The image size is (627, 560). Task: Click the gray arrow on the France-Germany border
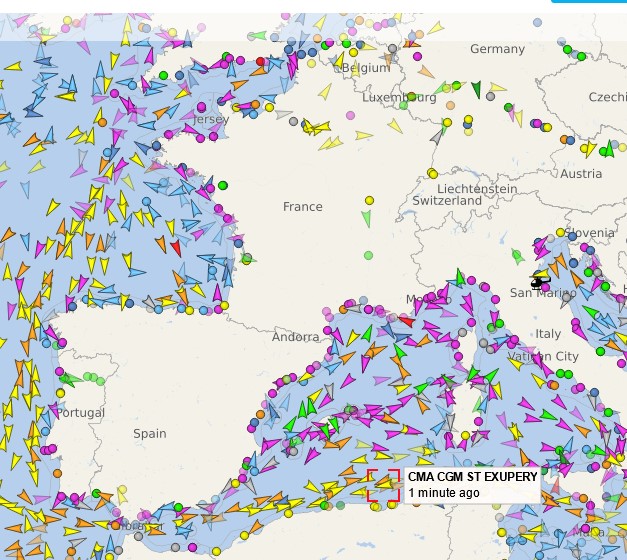click(x=437, y=136)
